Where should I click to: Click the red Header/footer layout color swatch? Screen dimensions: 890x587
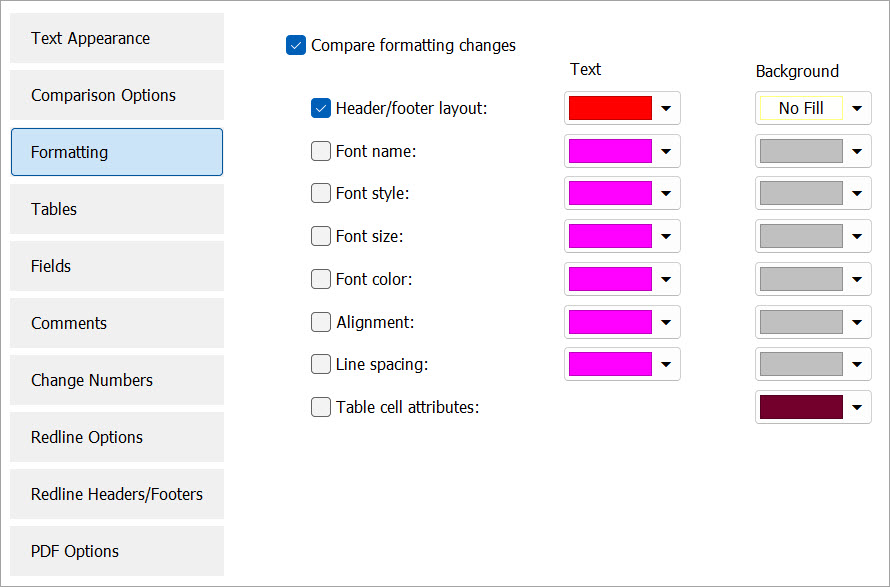coord(608,108)
